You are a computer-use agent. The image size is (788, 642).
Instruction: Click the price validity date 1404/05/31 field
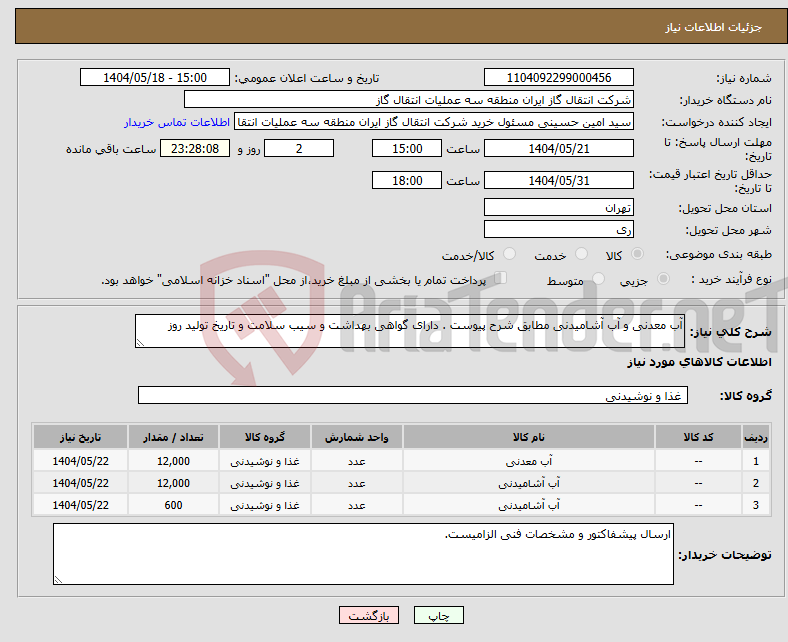point(559,180)
